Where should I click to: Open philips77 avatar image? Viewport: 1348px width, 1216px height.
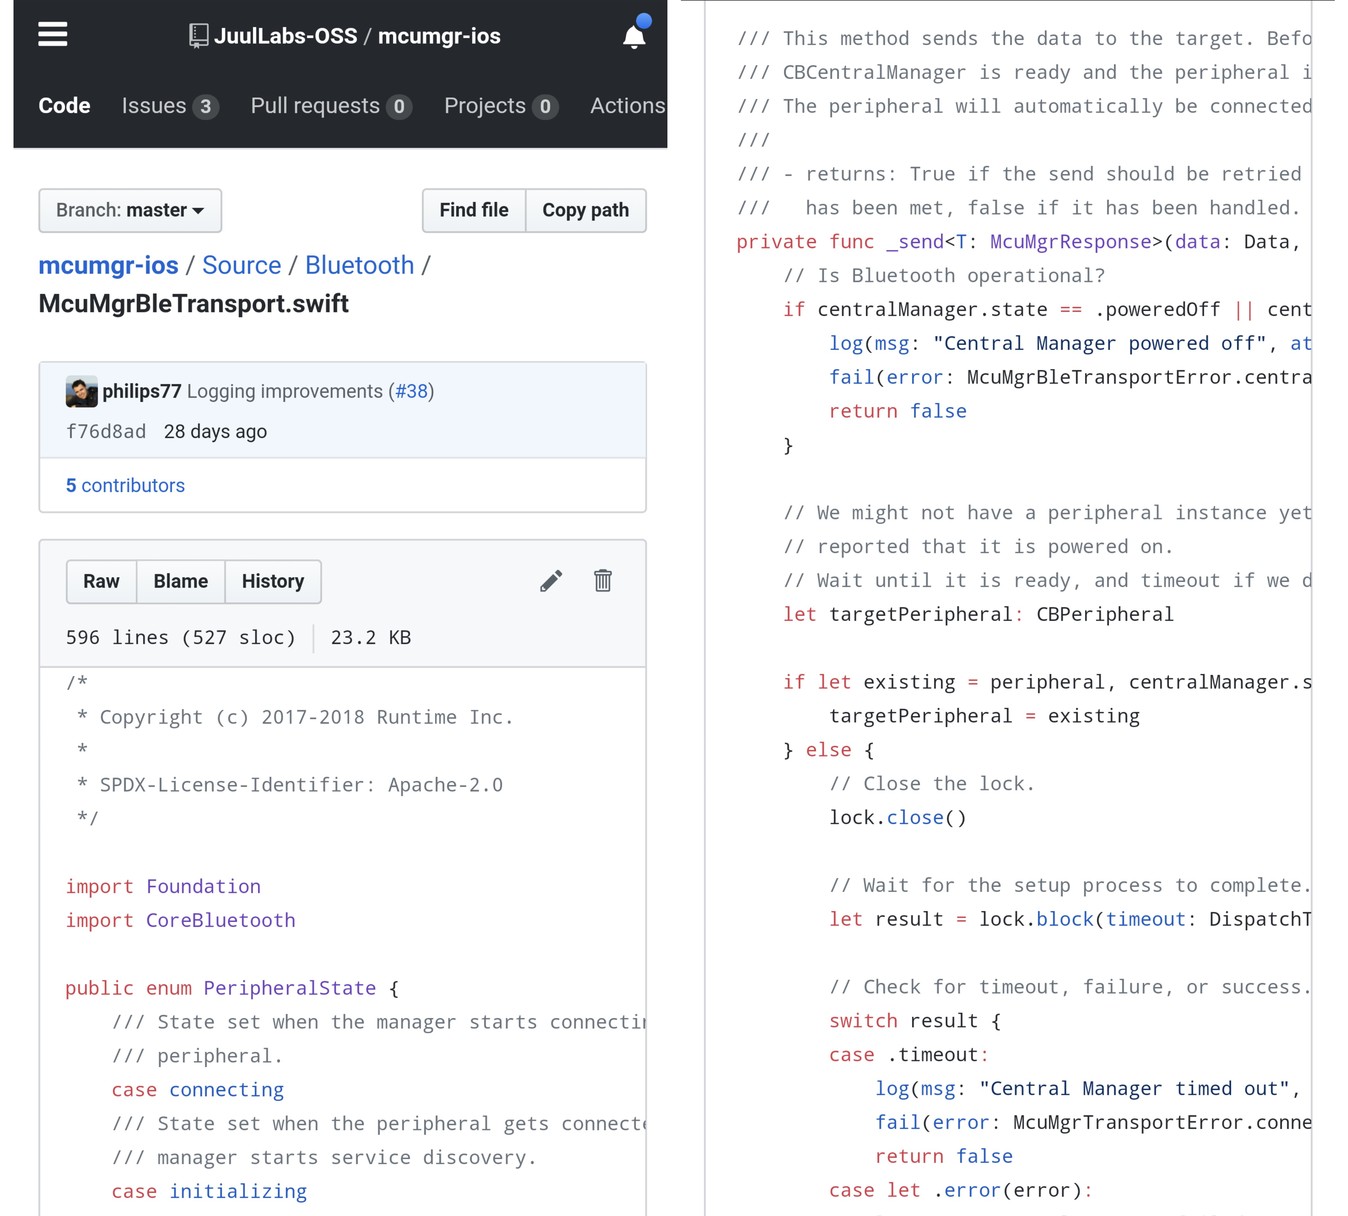[82, 391]
